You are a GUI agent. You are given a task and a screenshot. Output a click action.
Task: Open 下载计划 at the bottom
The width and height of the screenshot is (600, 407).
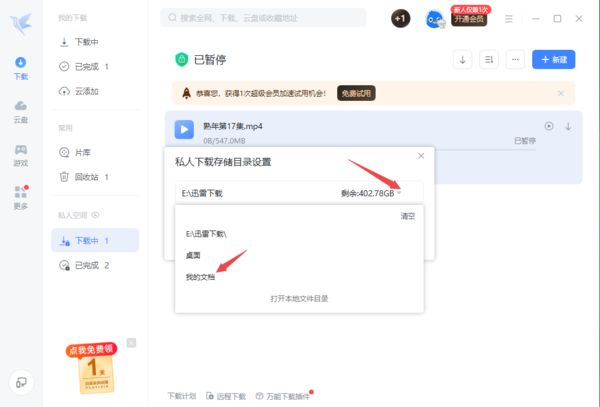[182, 396]
